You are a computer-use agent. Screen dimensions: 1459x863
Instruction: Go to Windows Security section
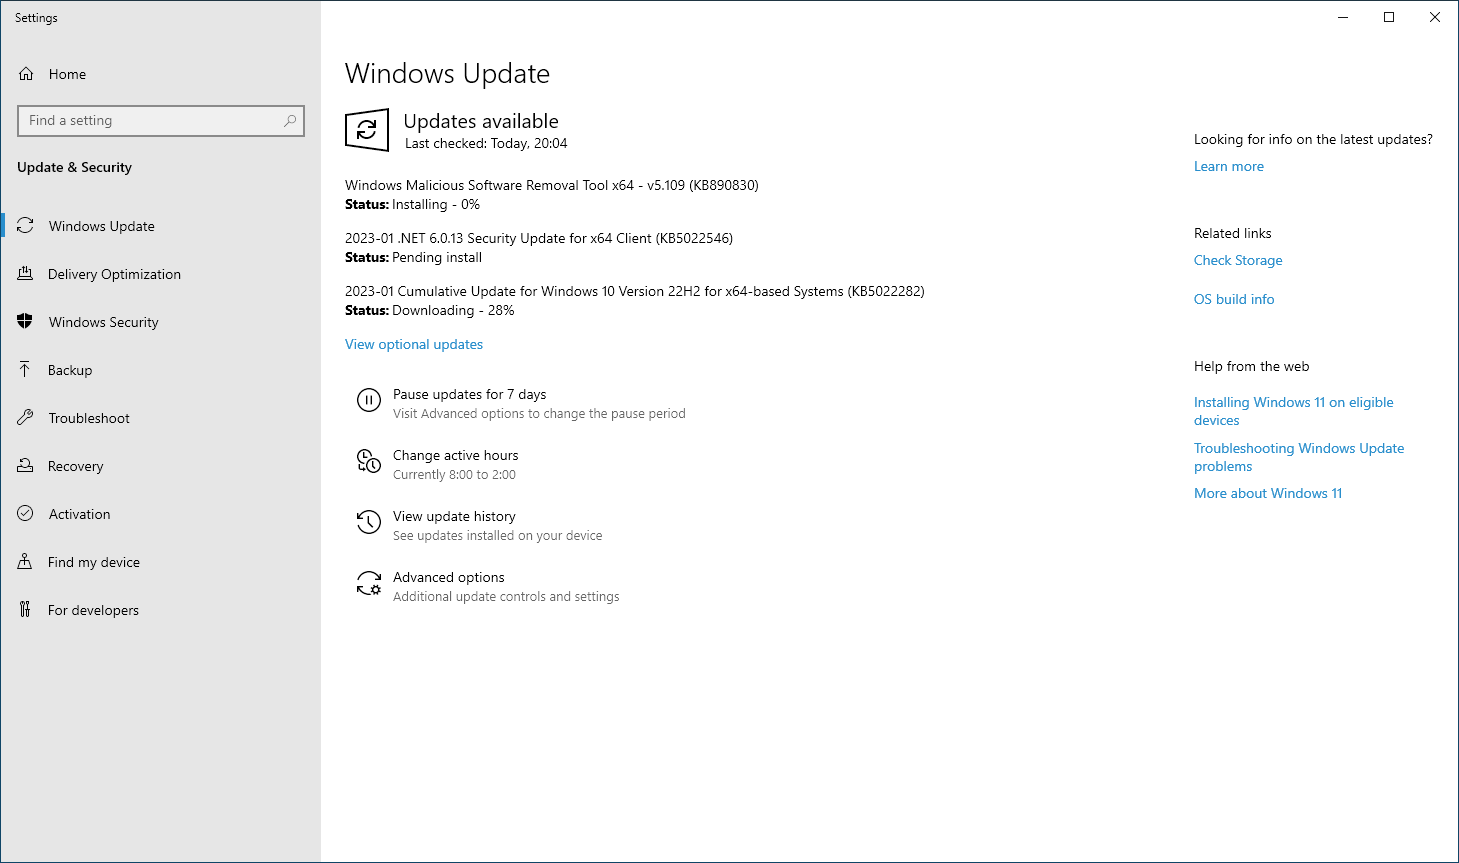click(x=160, y=322)
